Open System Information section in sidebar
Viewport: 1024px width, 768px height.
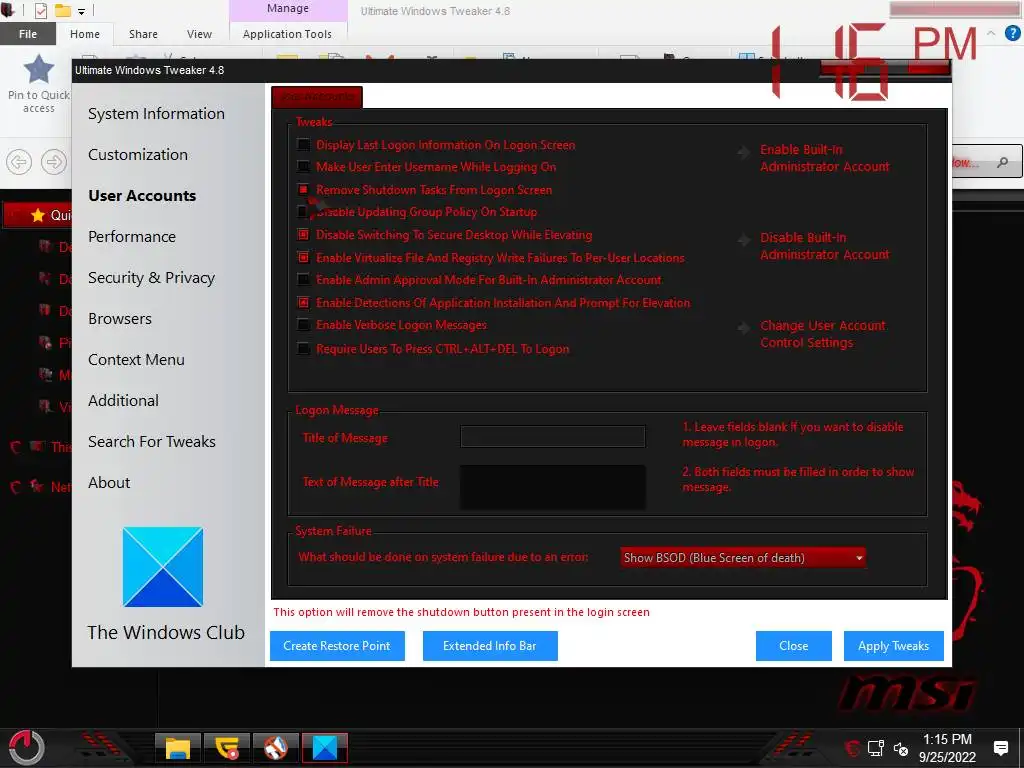coord(156,114)
